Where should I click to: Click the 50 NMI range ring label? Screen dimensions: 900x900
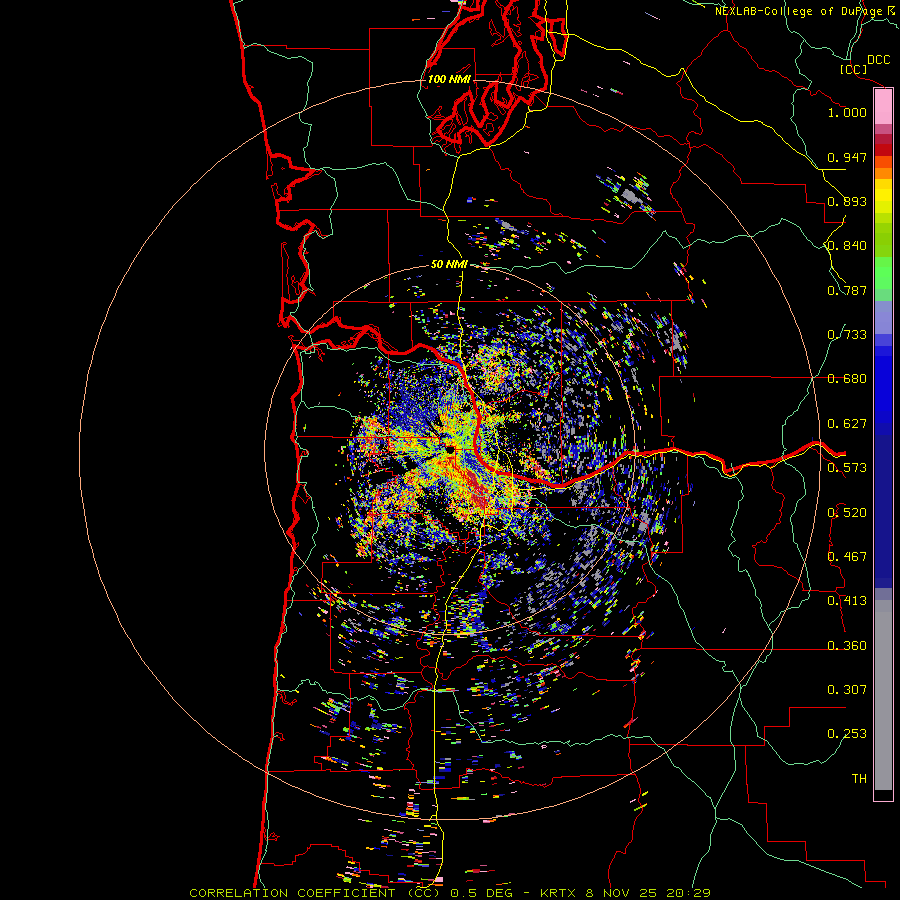pos(449,265)
